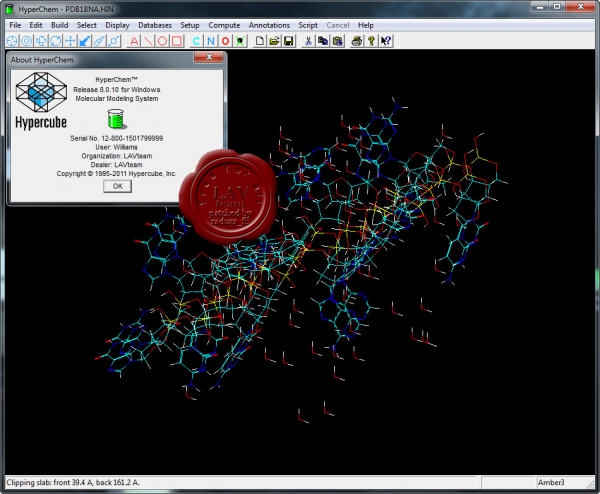Click the 'Organization: LAVteam' text

117,156
